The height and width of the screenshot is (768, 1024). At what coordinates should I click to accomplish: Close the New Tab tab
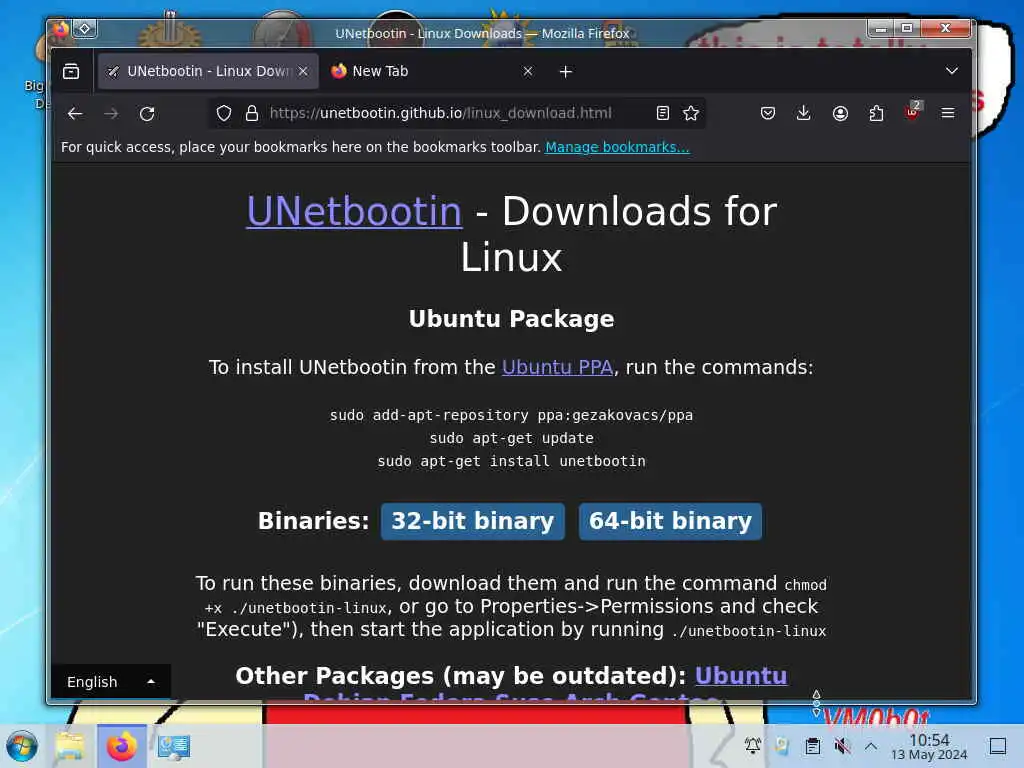528,71
